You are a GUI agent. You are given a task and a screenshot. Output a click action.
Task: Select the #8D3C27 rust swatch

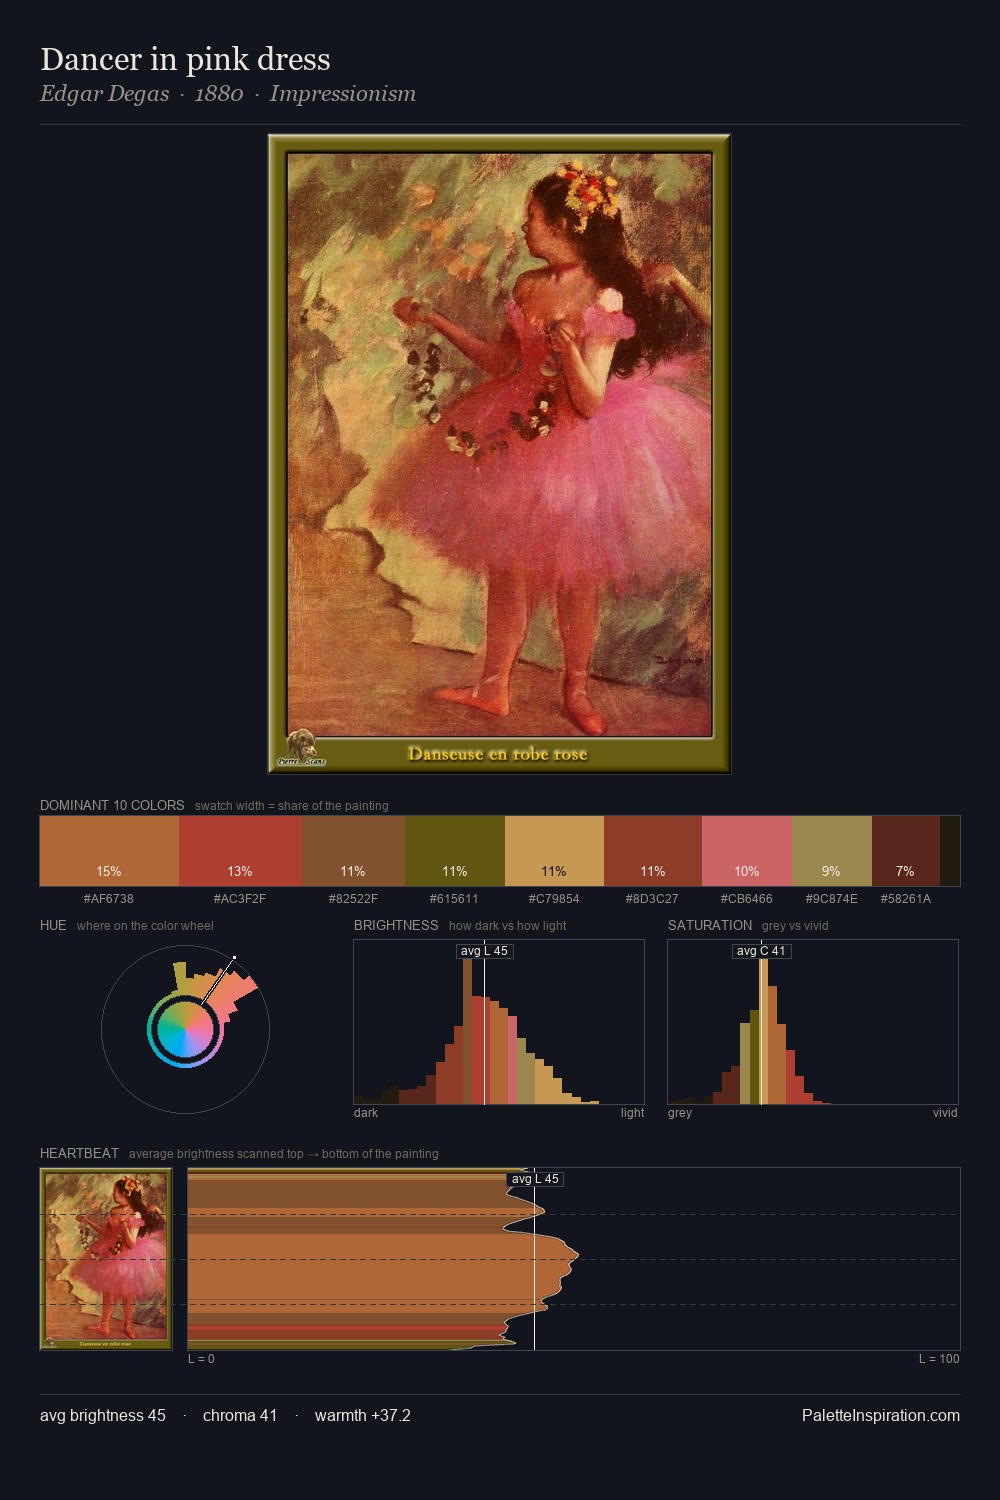(x=653, y=851)
